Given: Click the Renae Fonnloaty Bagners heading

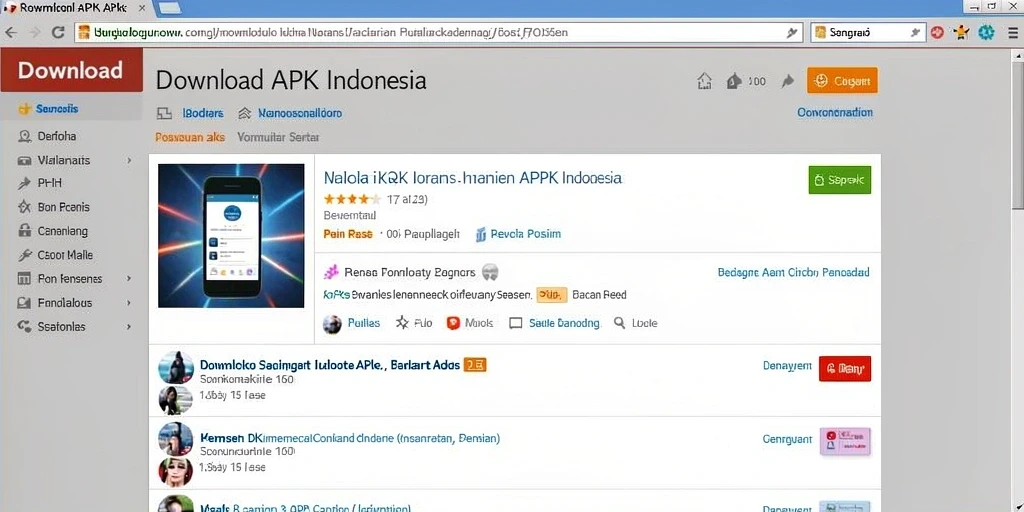Looking at the screenshot, I should click(x=411, y=272).
